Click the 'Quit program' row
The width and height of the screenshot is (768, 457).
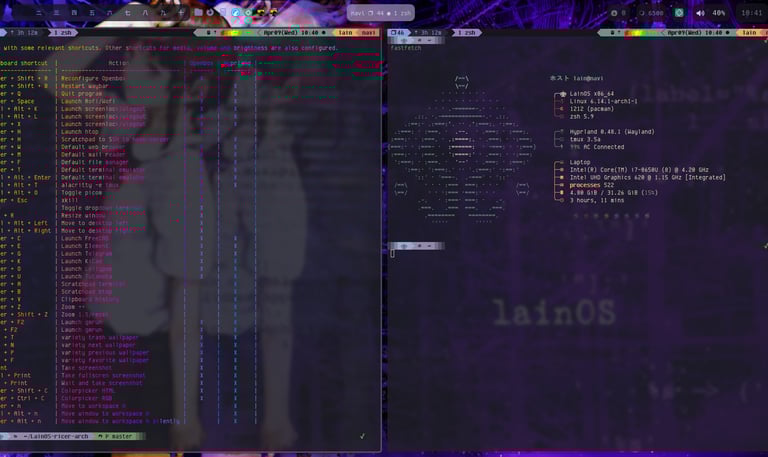pos(82,94)
